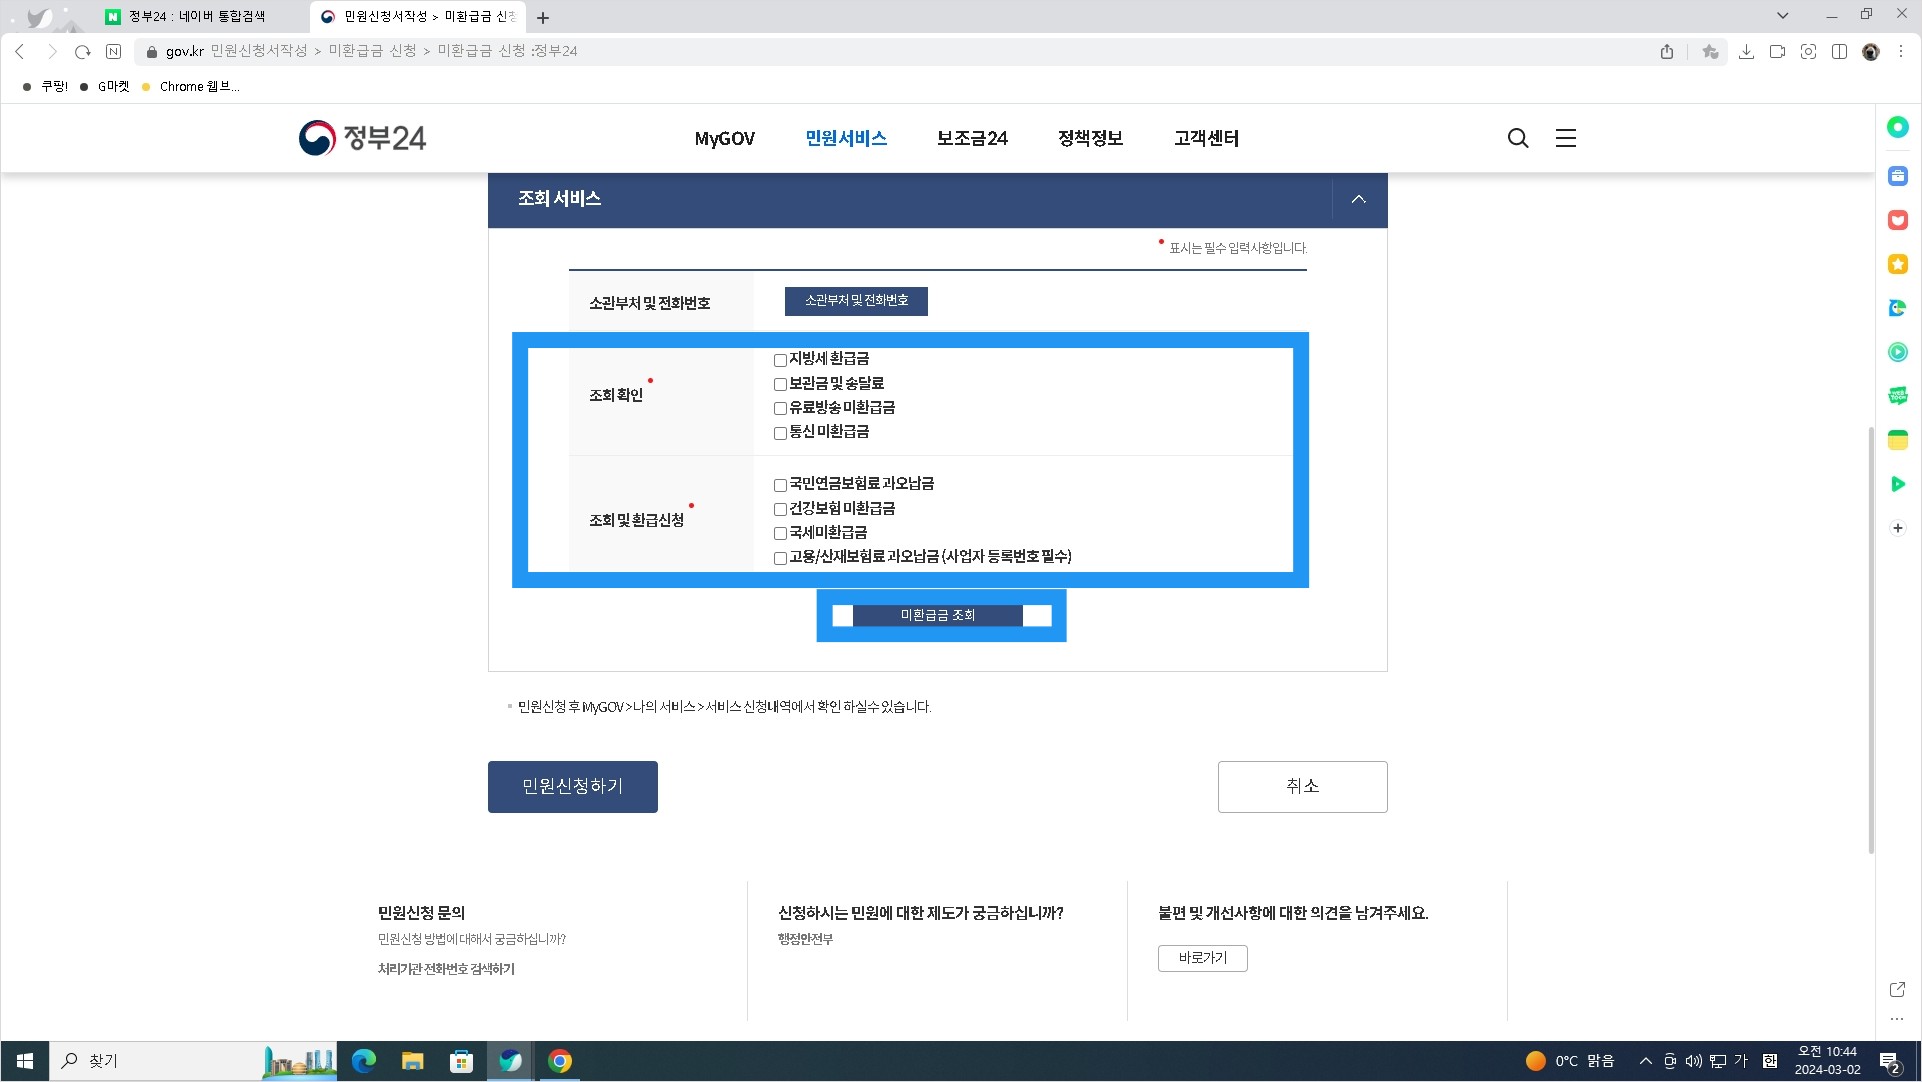Check the 통신 미환급금 checkbox
This screenshot has height=1082, width=1922.
(x=780, y=433)
